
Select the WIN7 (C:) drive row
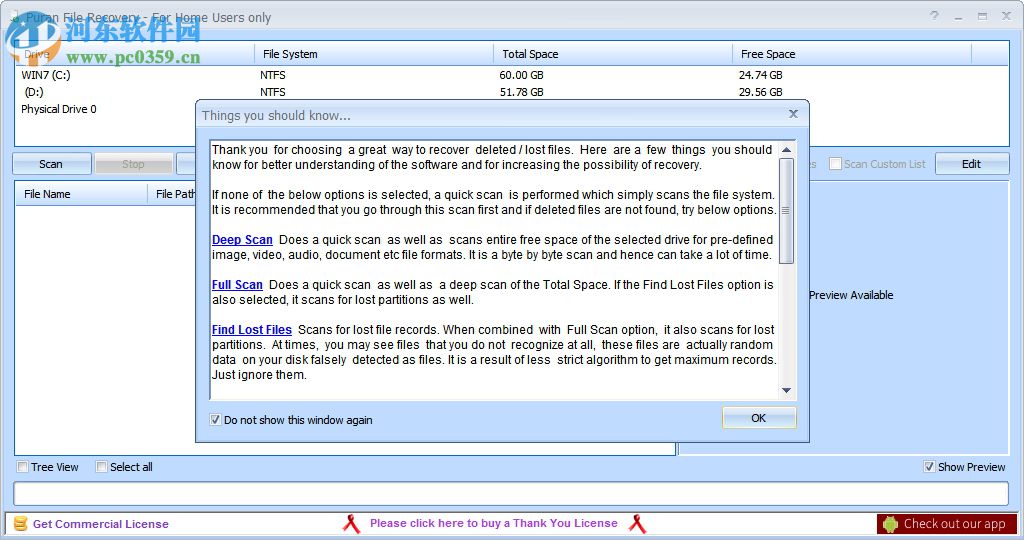(x=512, y=75)
